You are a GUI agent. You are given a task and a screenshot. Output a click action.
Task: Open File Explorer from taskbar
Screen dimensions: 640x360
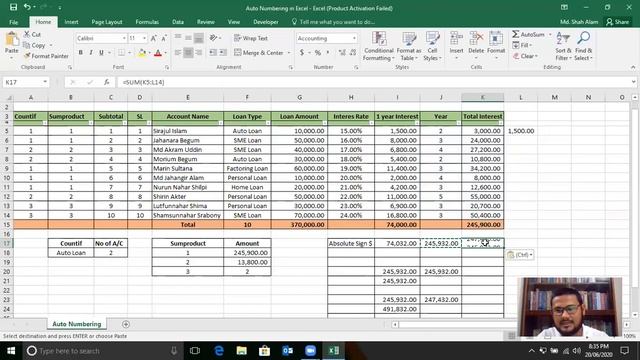pyautogui.click(x=242, y=351)
